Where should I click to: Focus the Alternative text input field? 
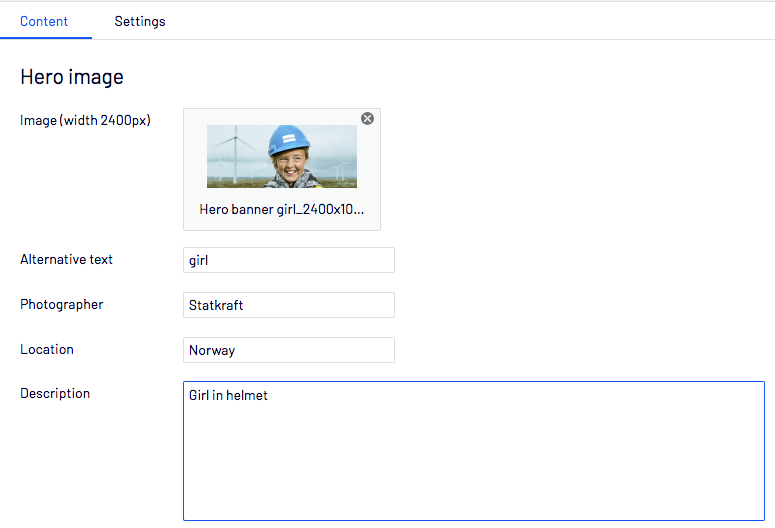point(289,260)
